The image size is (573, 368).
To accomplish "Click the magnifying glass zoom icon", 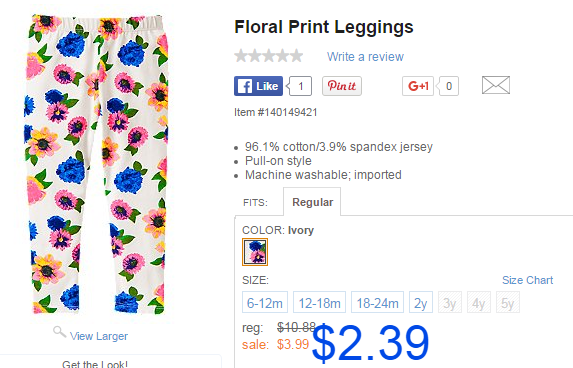I will pyautogui.click(x=59, y=331).
